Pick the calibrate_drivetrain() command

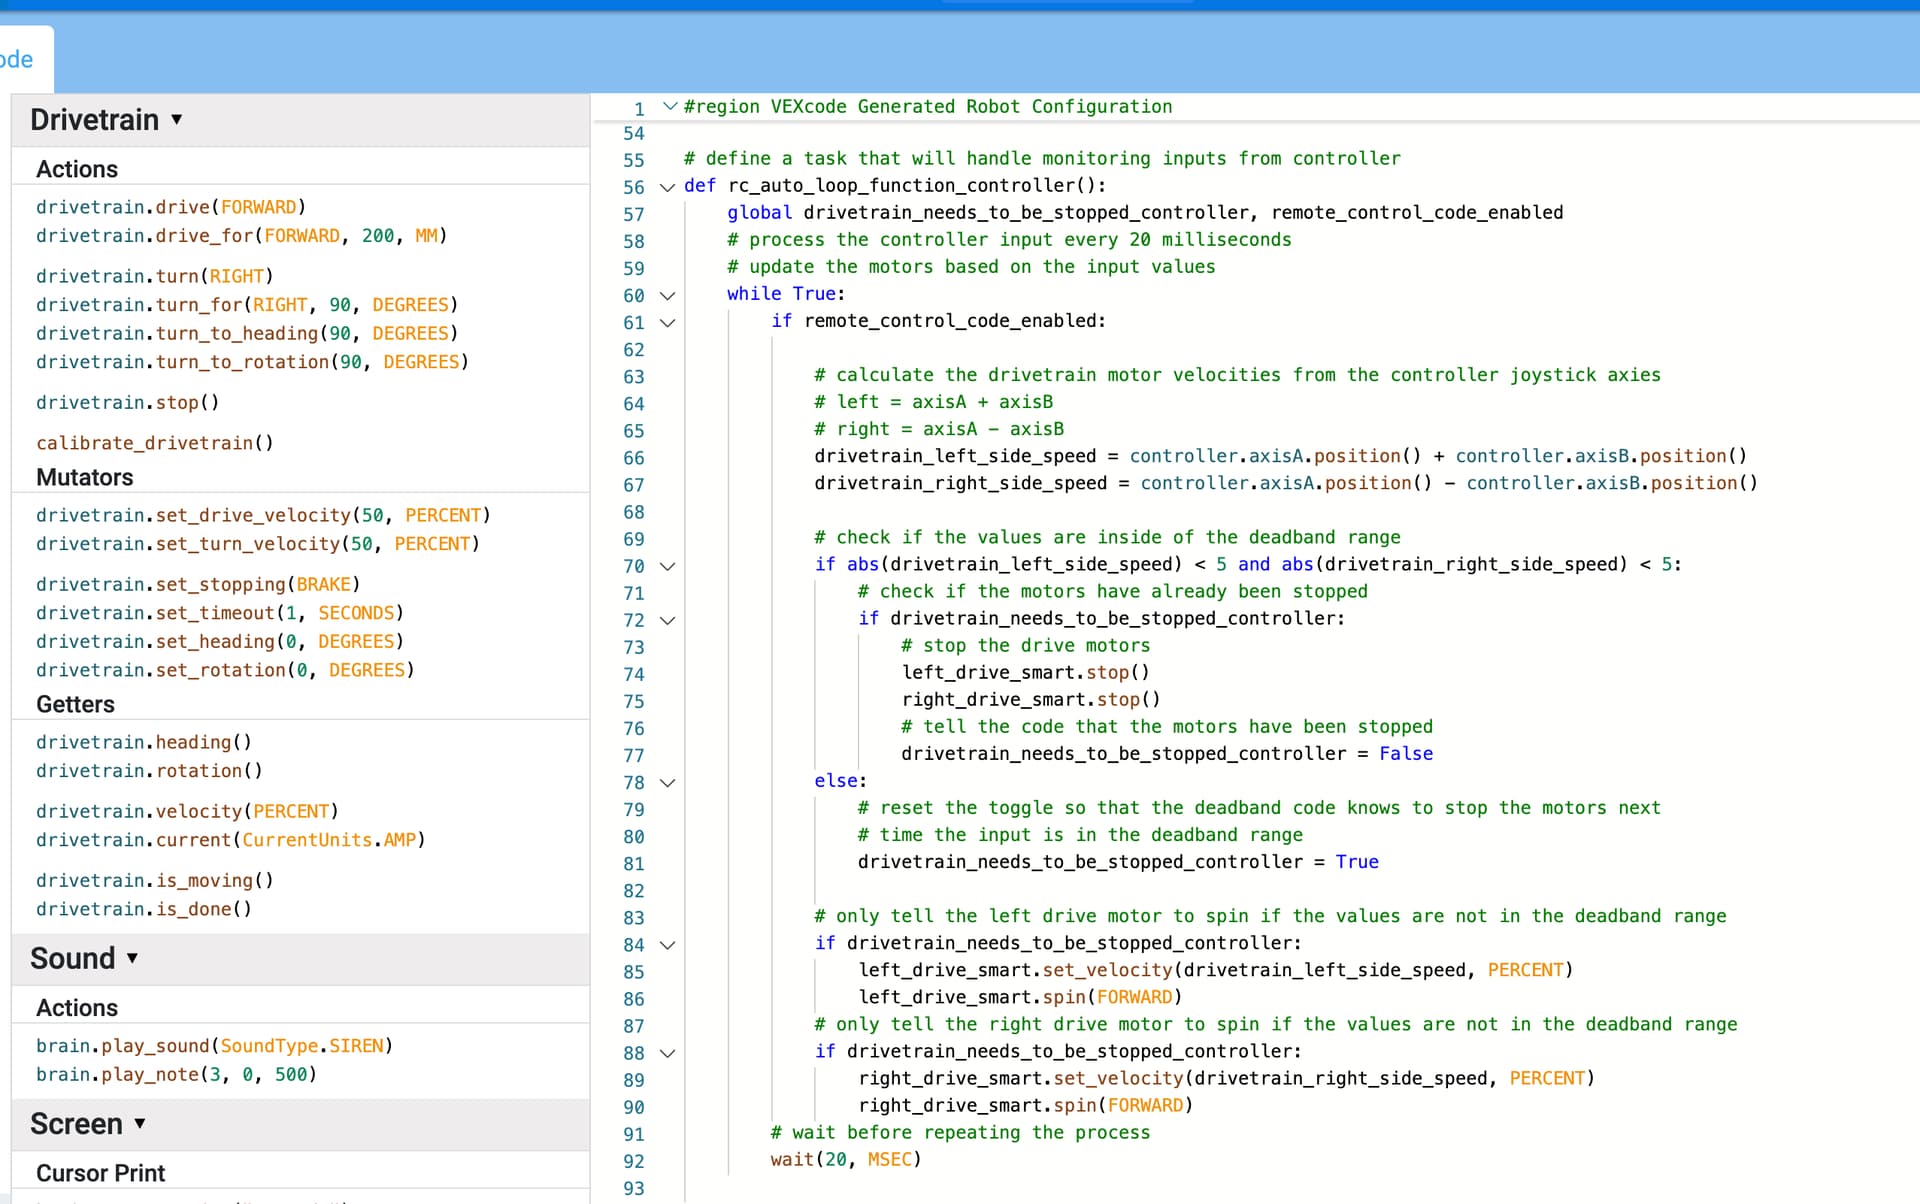coord(154,443)
